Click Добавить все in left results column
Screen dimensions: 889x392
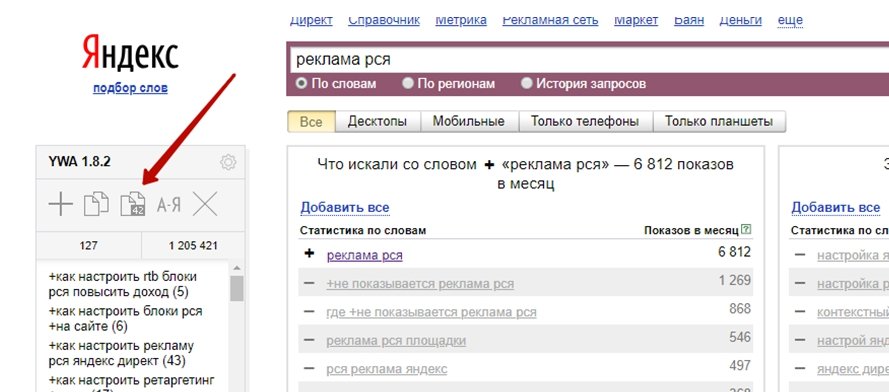(x=345, y=208)
